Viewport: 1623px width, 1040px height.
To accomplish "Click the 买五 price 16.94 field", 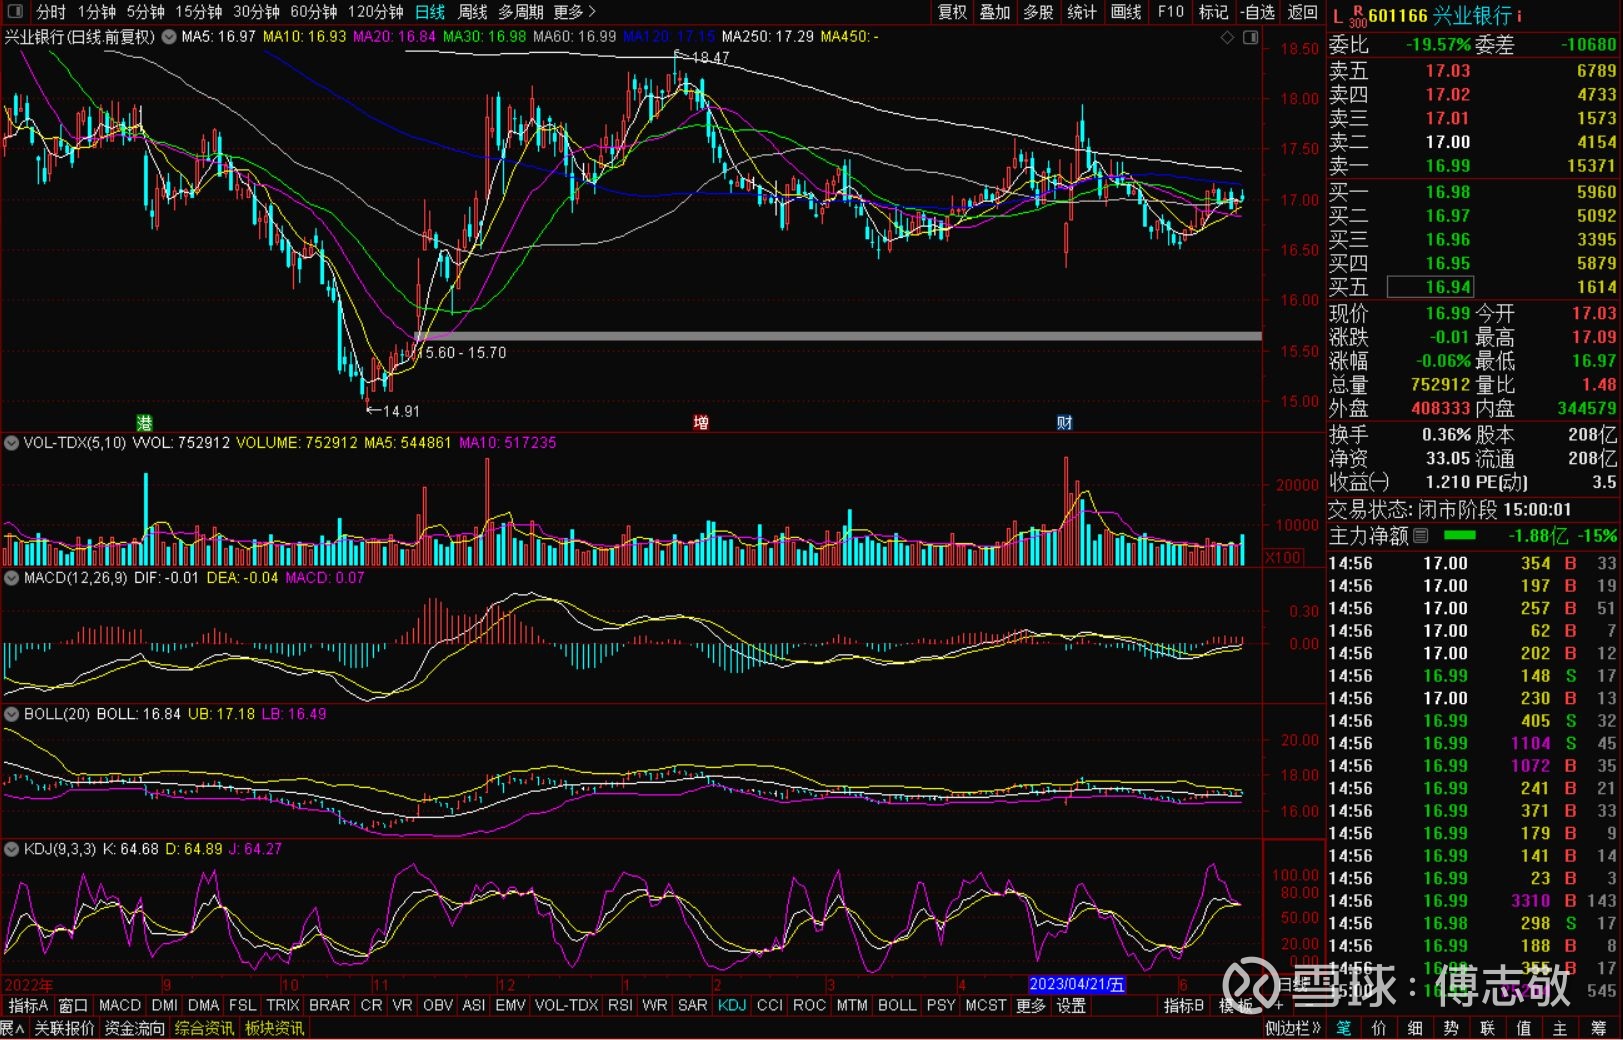I will coord(1429,288).
